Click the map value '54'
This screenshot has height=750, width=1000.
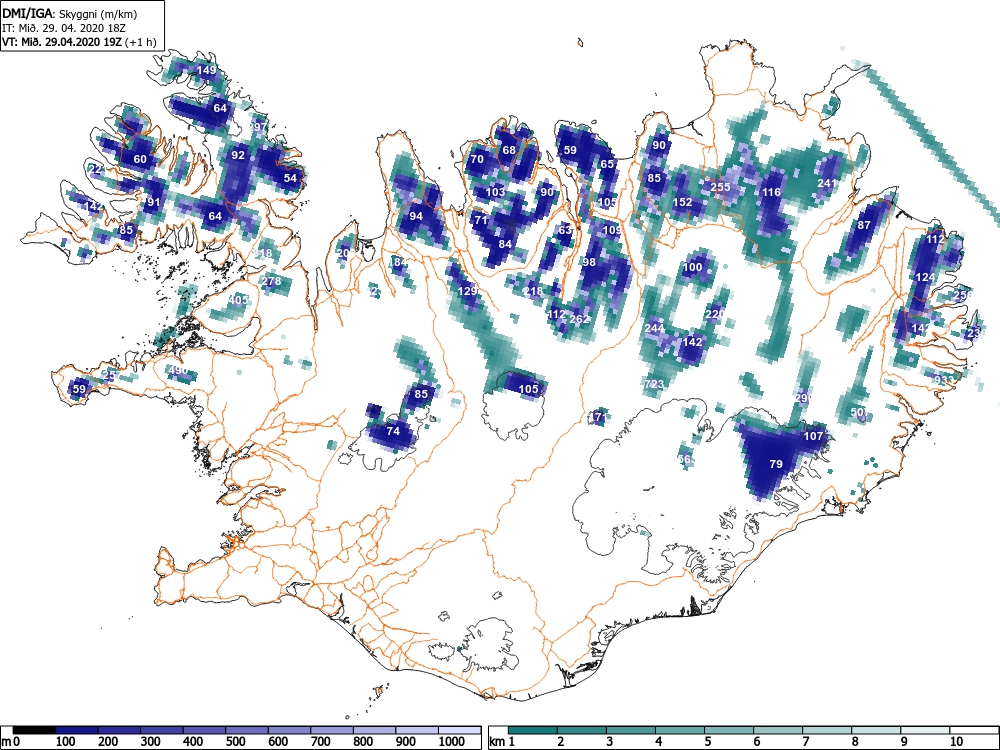(290, 178)
